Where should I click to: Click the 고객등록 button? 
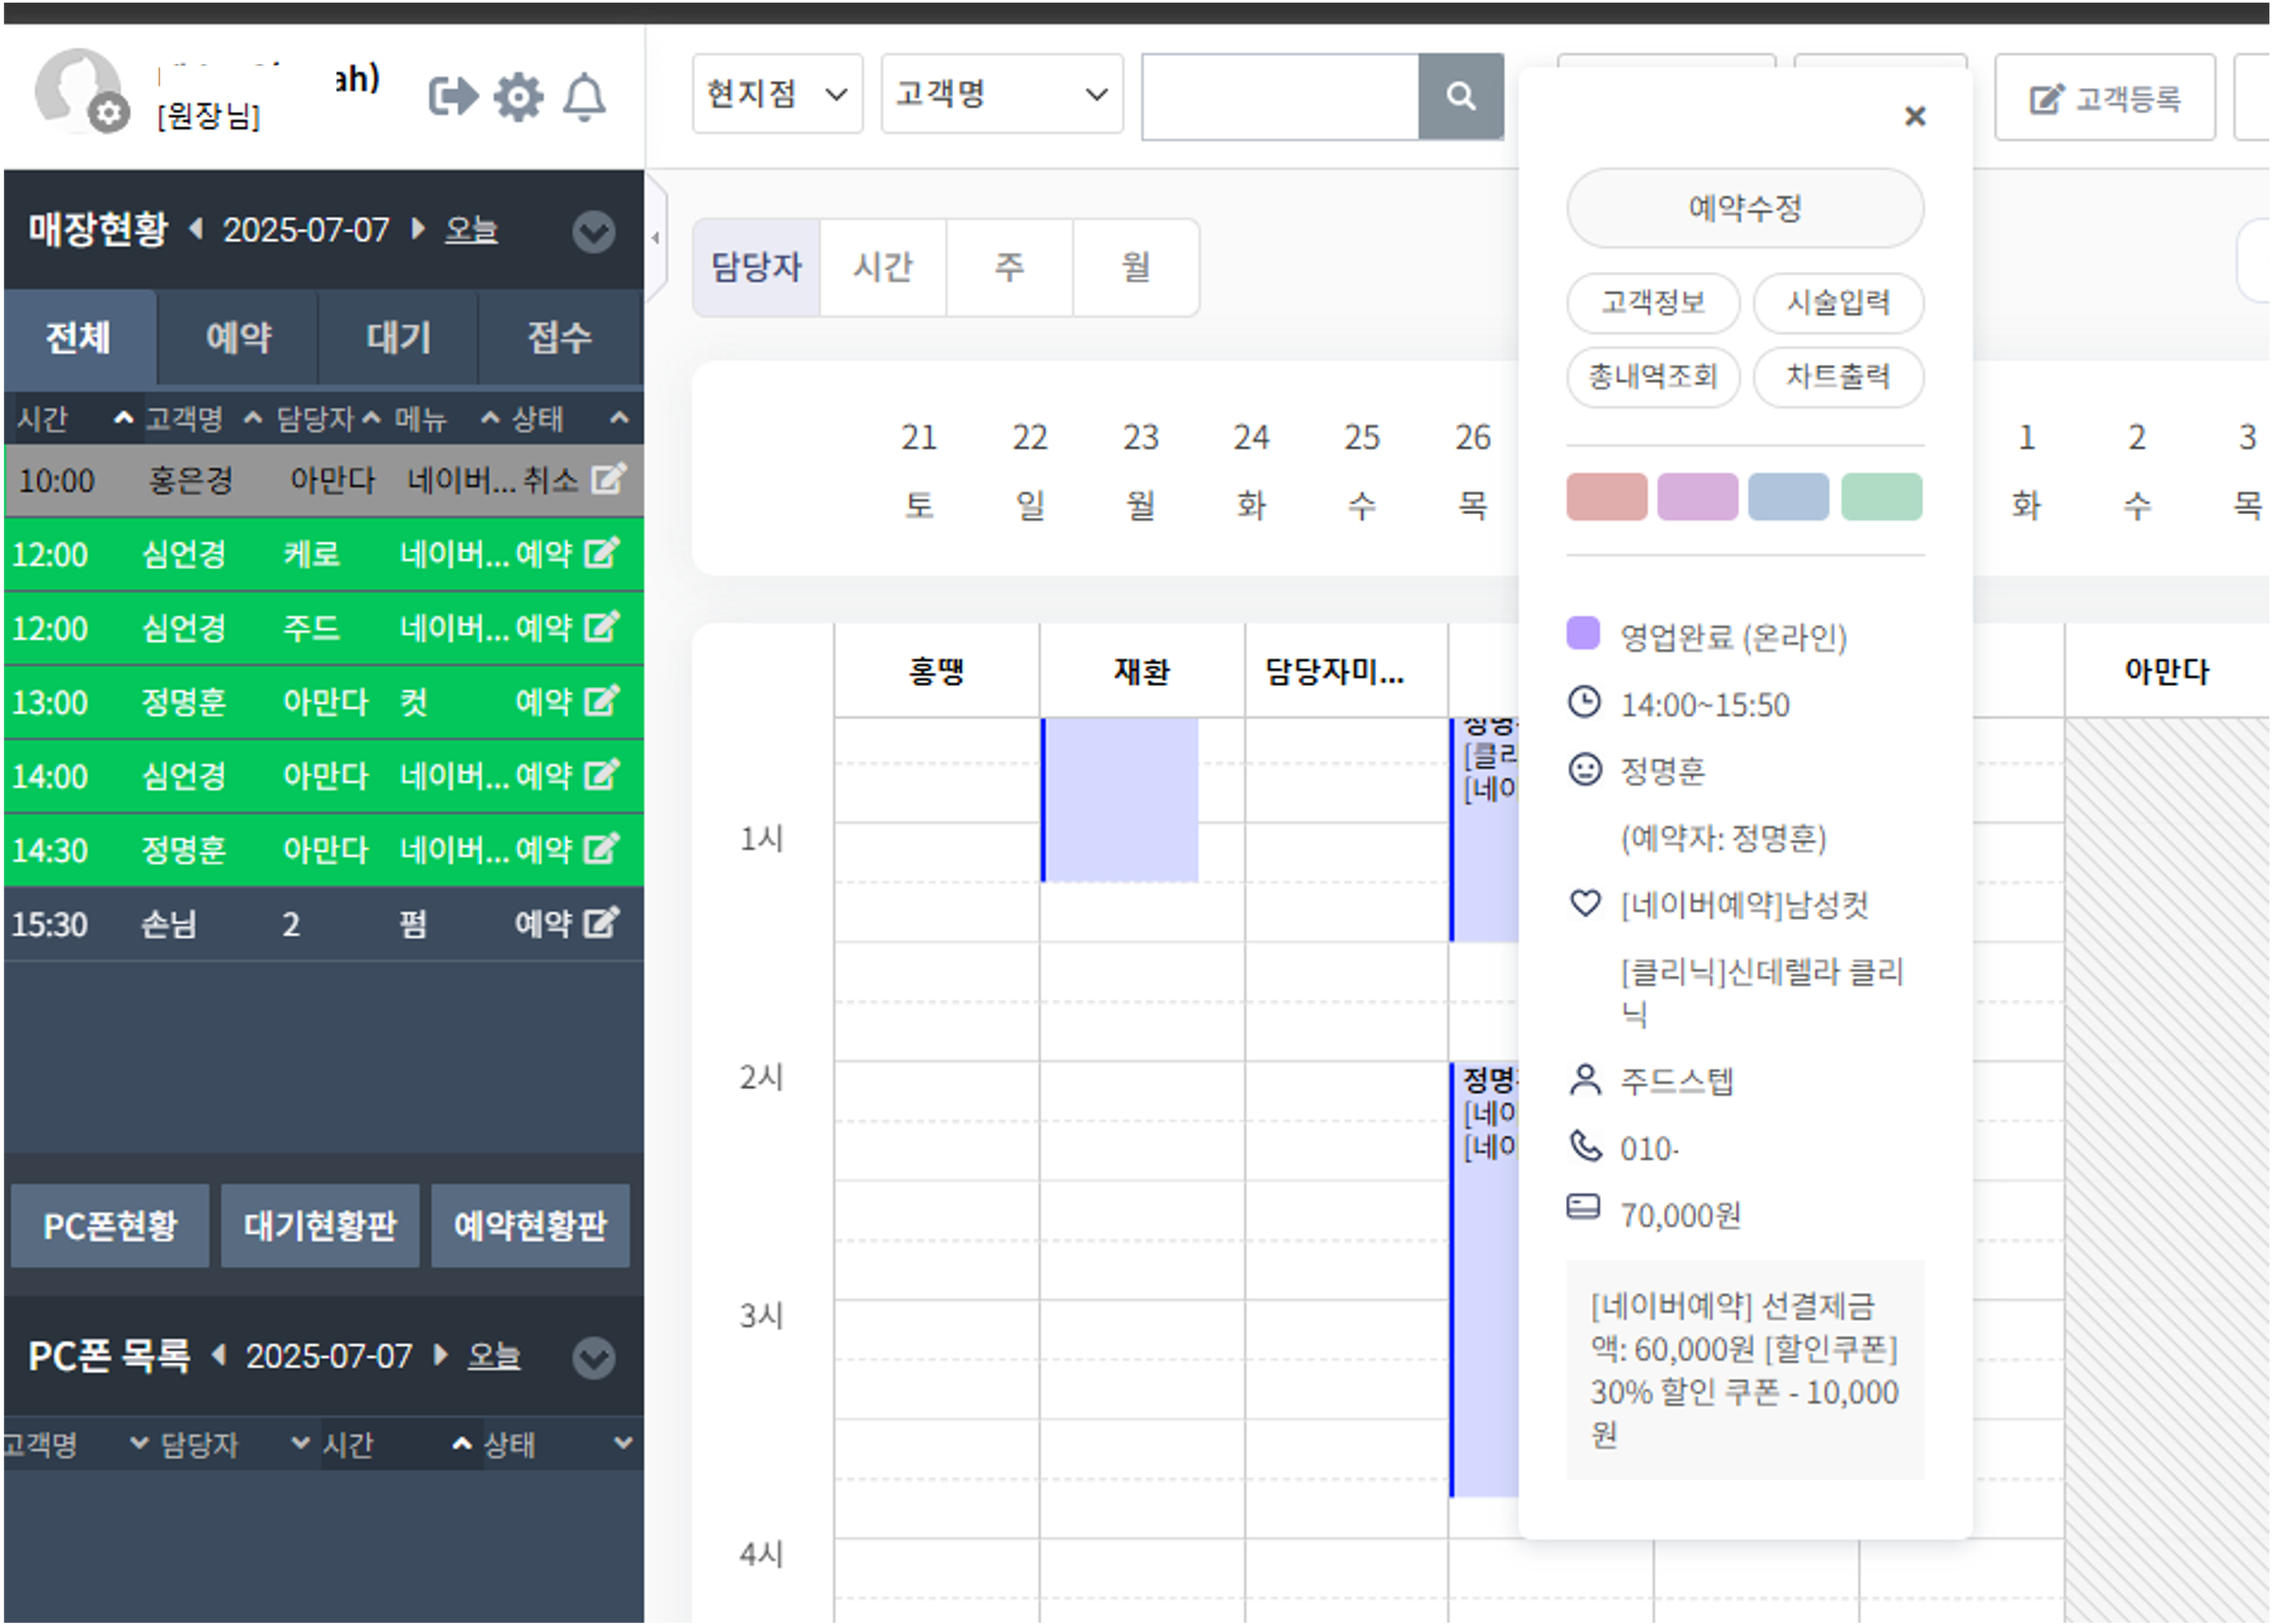(2104, 98)
